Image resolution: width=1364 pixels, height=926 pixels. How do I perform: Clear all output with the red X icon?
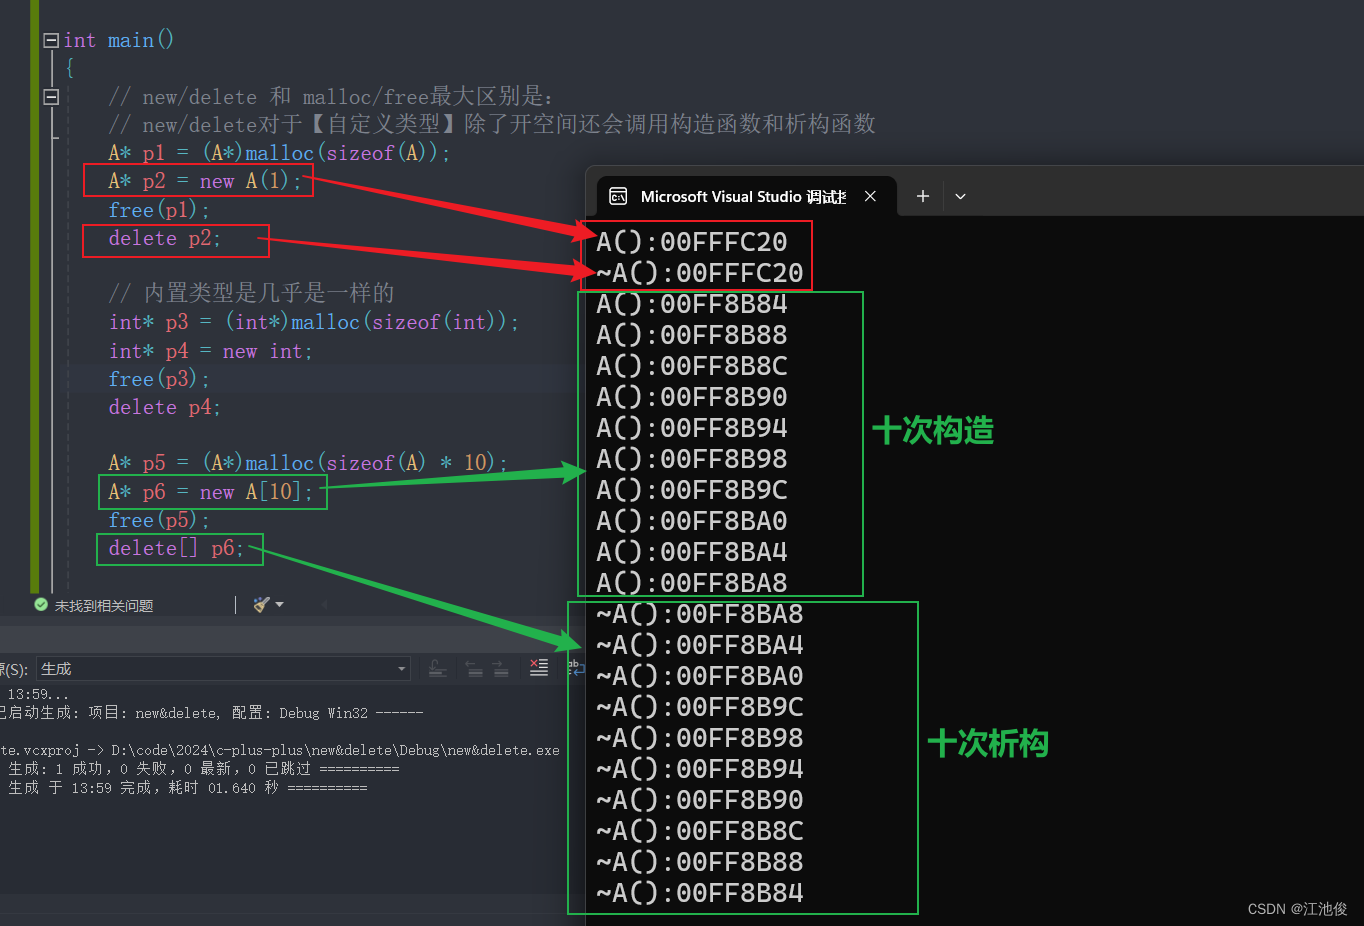click(x=539, y=668)
